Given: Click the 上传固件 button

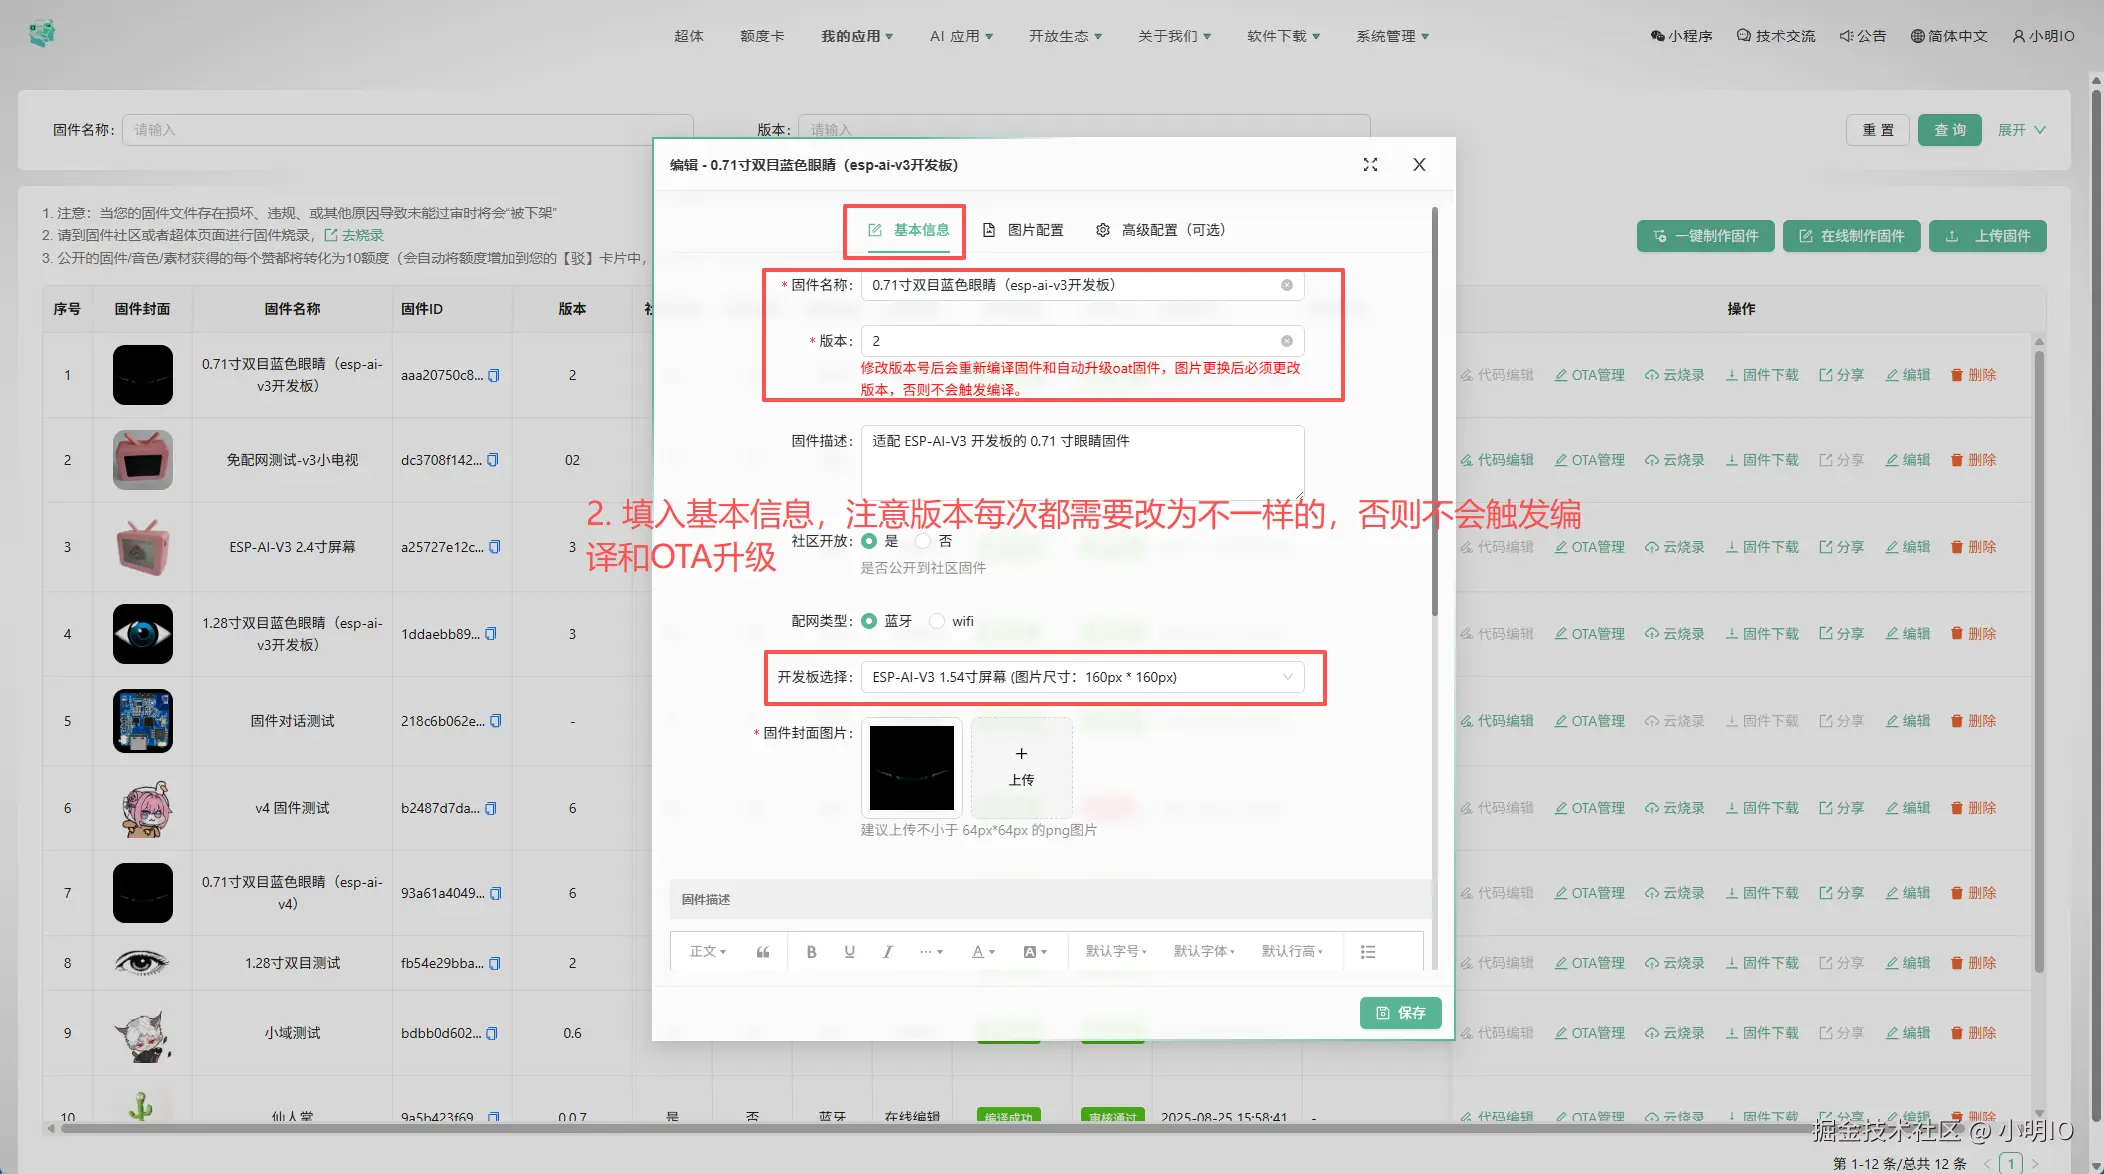Looking at the screenshot, I should click(1987, 236).
